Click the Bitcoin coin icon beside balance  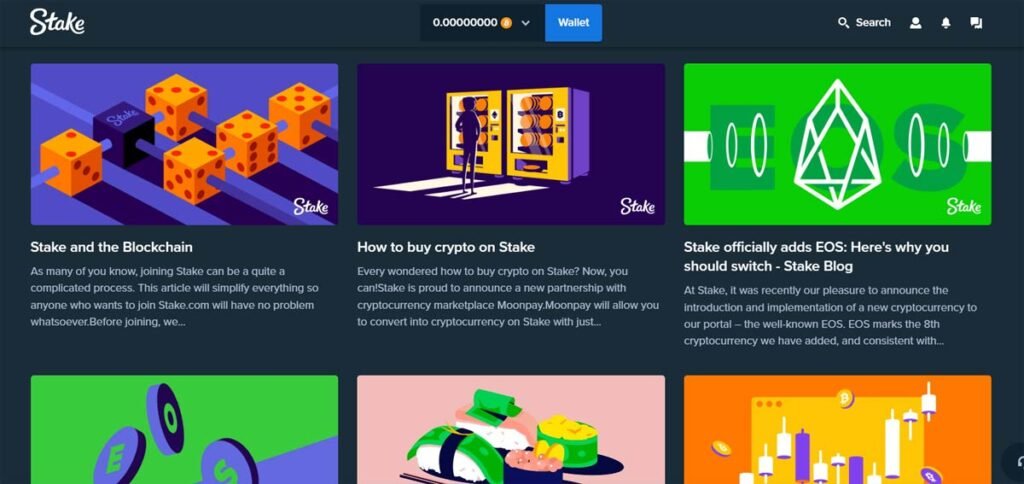point(506,23)
